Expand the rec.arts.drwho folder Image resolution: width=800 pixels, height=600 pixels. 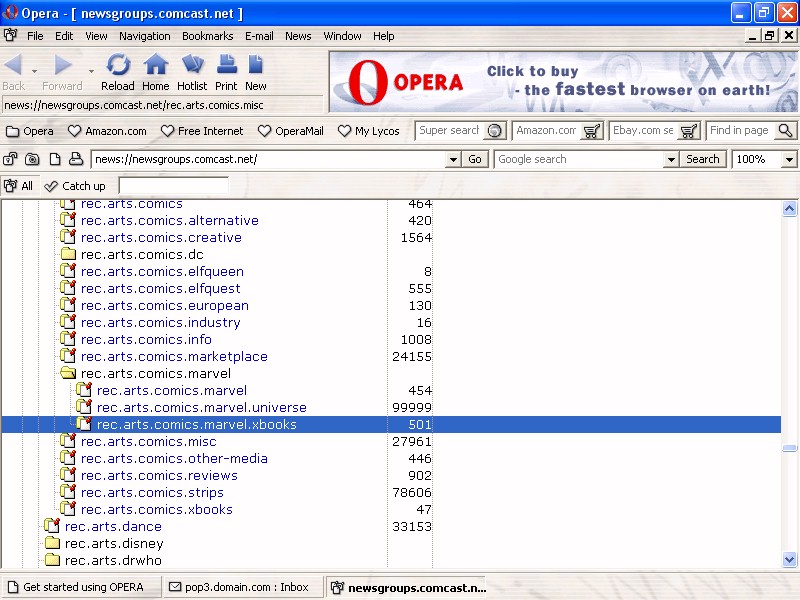click(52, 560)
